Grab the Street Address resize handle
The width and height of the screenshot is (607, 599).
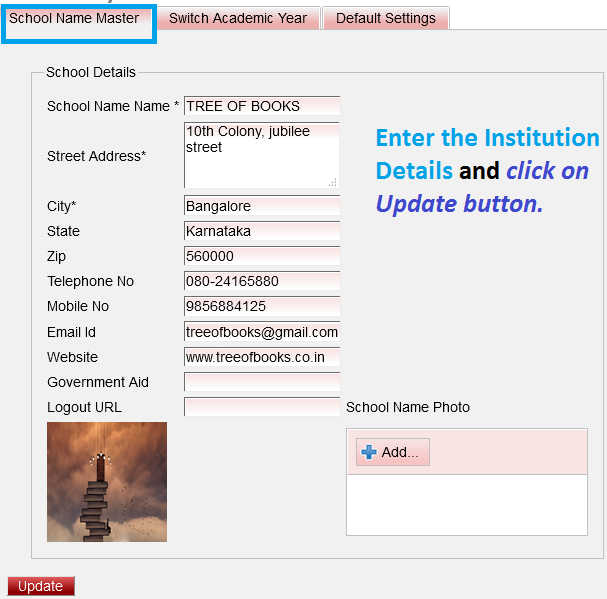pyautogui.click(x=333, y=181)
